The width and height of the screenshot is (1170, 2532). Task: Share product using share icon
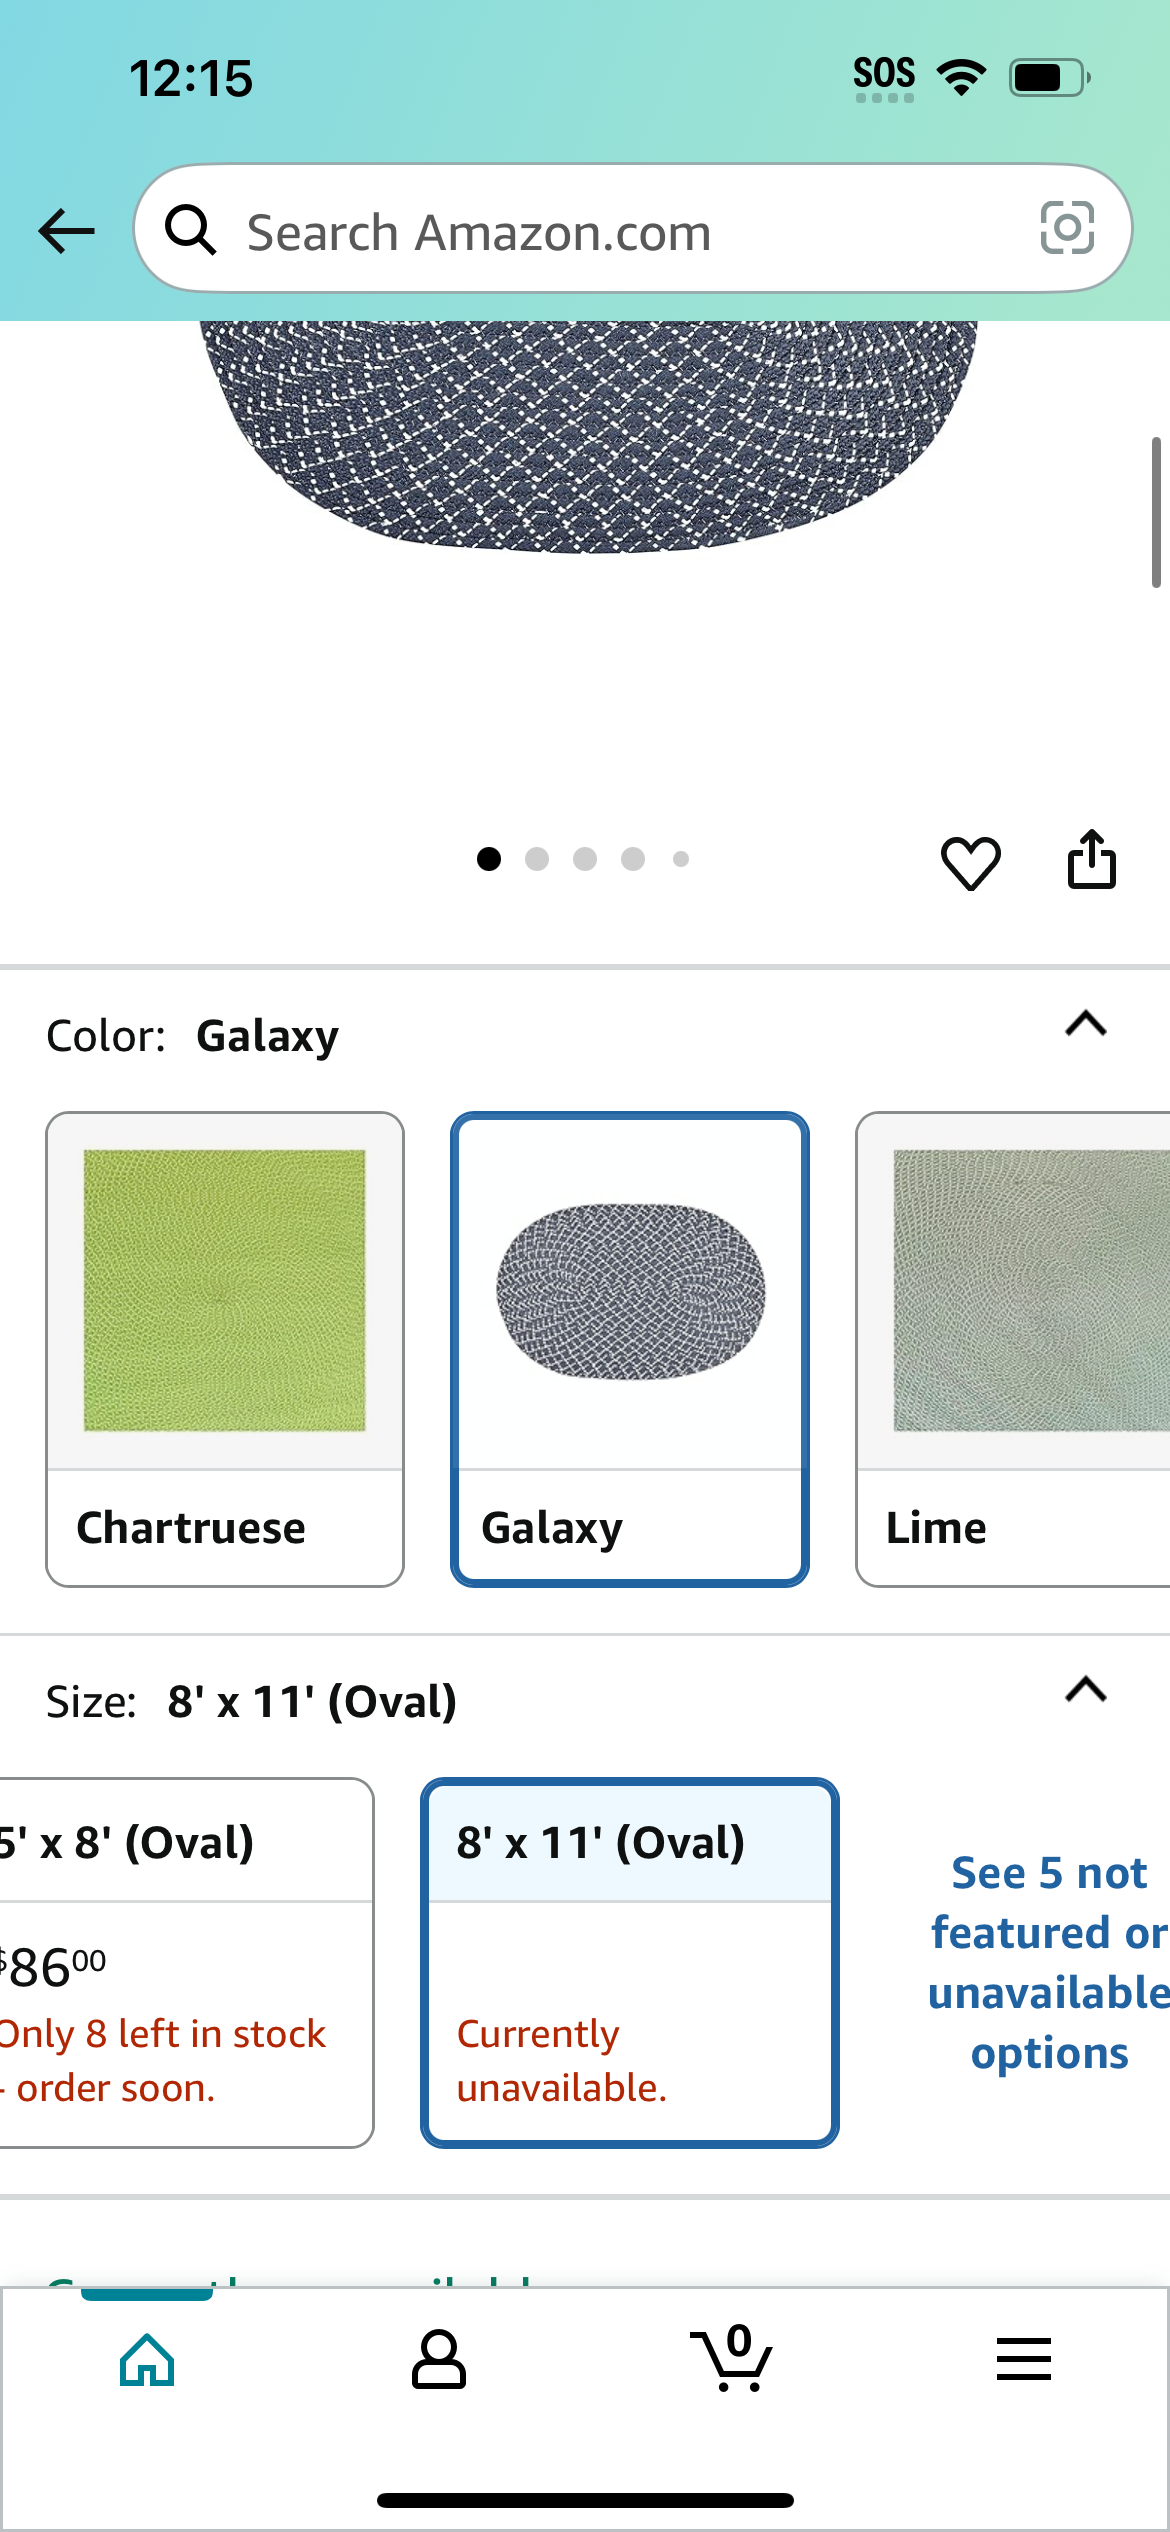pos(1091,860)
